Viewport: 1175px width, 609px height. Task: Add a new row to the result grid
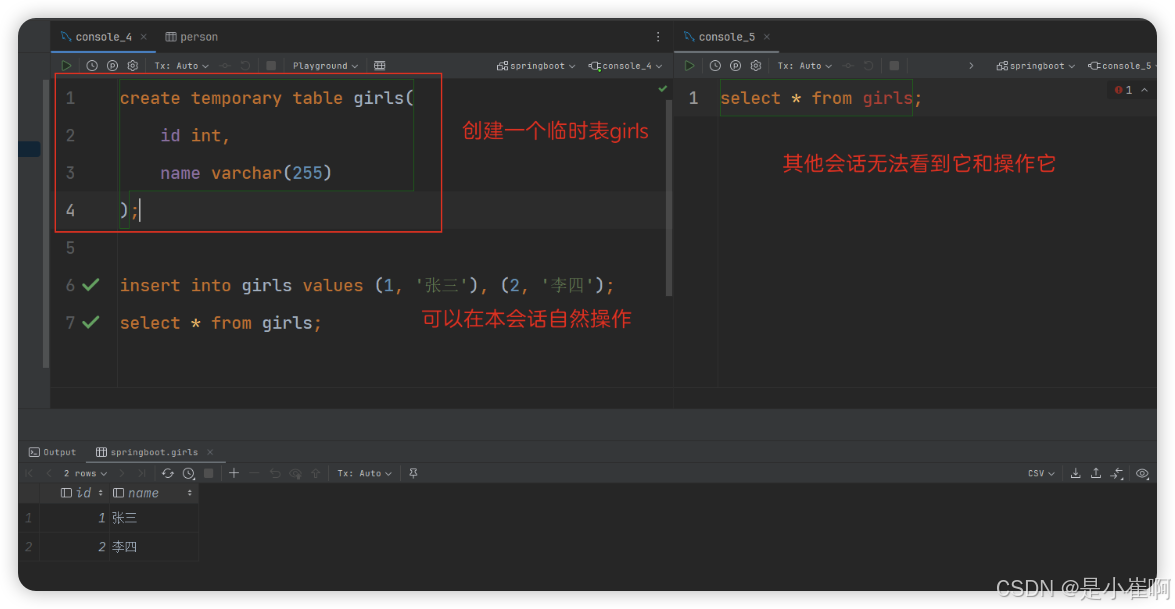point(234,472)
